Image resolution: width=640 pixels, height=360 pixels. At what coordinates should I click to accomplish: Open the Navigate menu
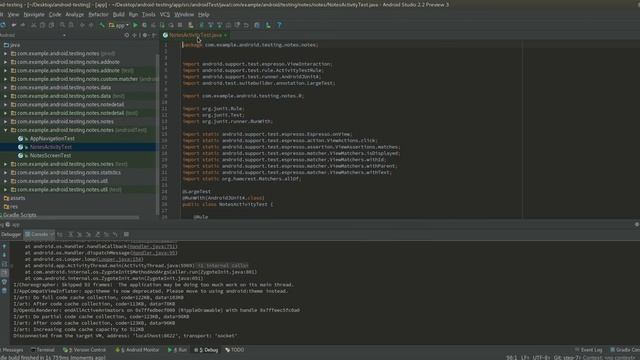(x=34, y=15)
